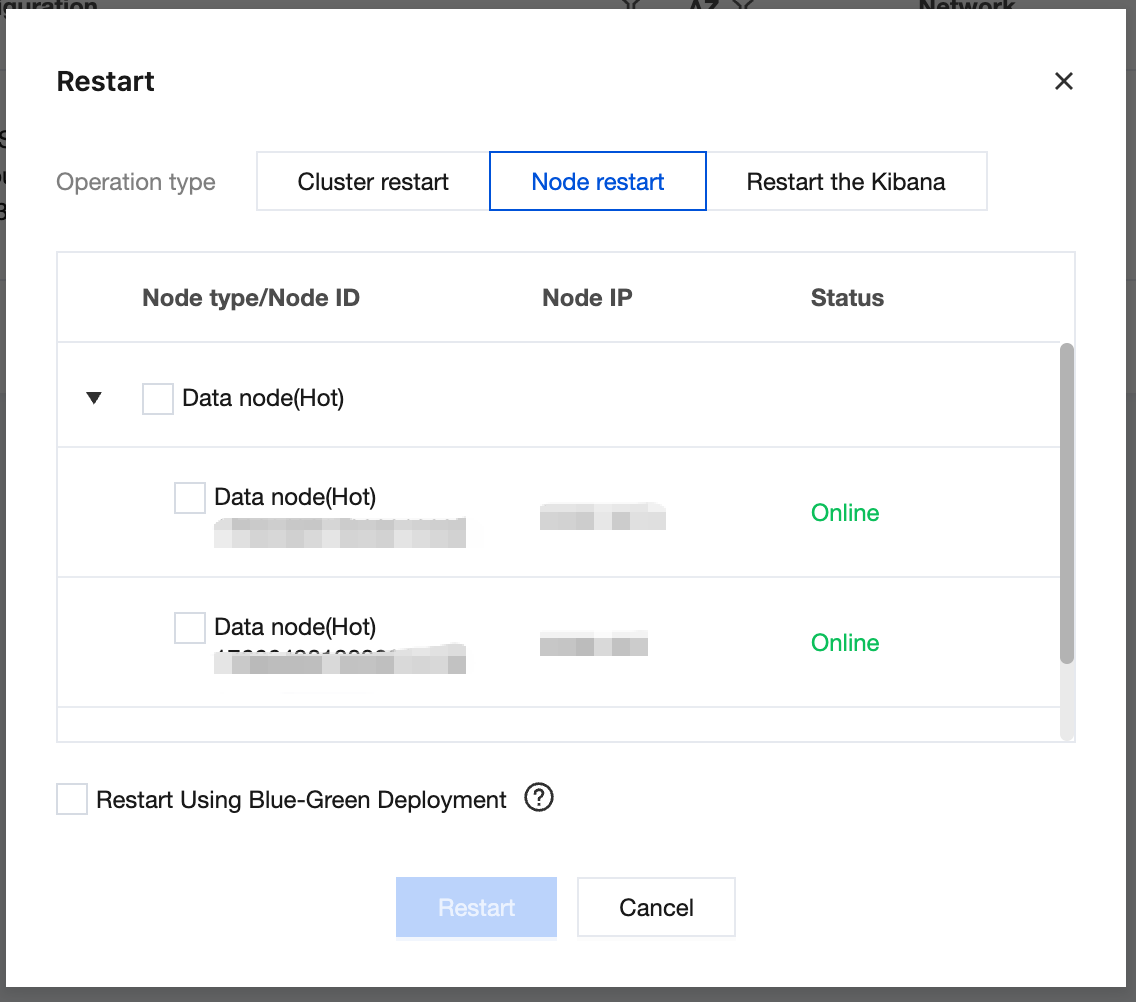Click the help icon beside Blue-Green Deployment
Viewport: 1136px width, 1002px height.
point(539,798)
